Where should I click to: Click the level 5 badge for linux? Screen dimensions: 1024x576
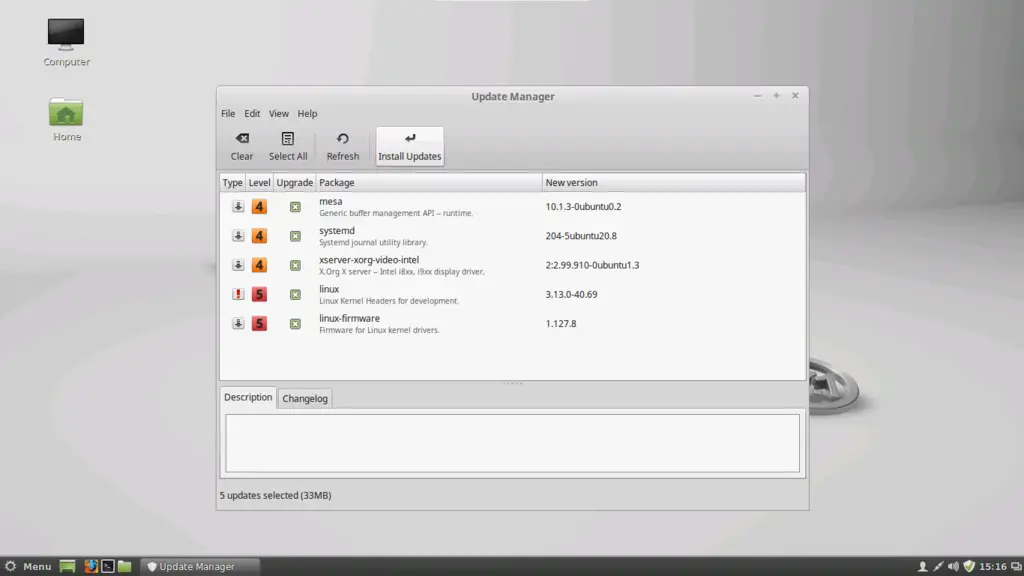[259, 295]
